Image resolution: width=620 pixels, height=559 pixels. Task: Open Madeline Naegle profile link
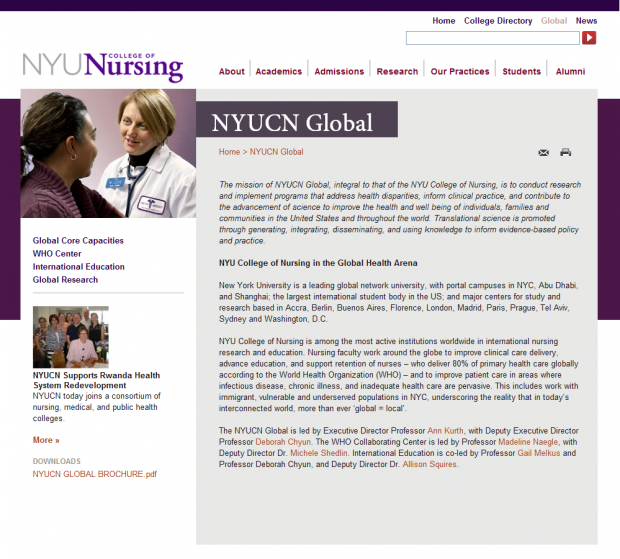528,442
